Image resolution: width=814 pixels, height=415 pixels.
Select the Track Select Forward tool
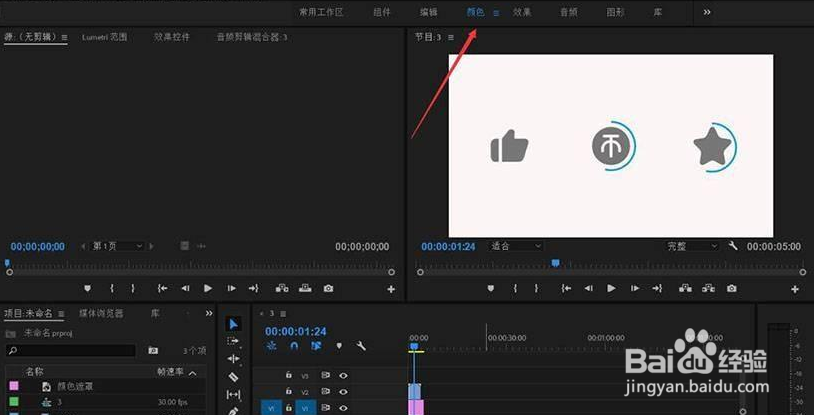(x=233, y=341)
